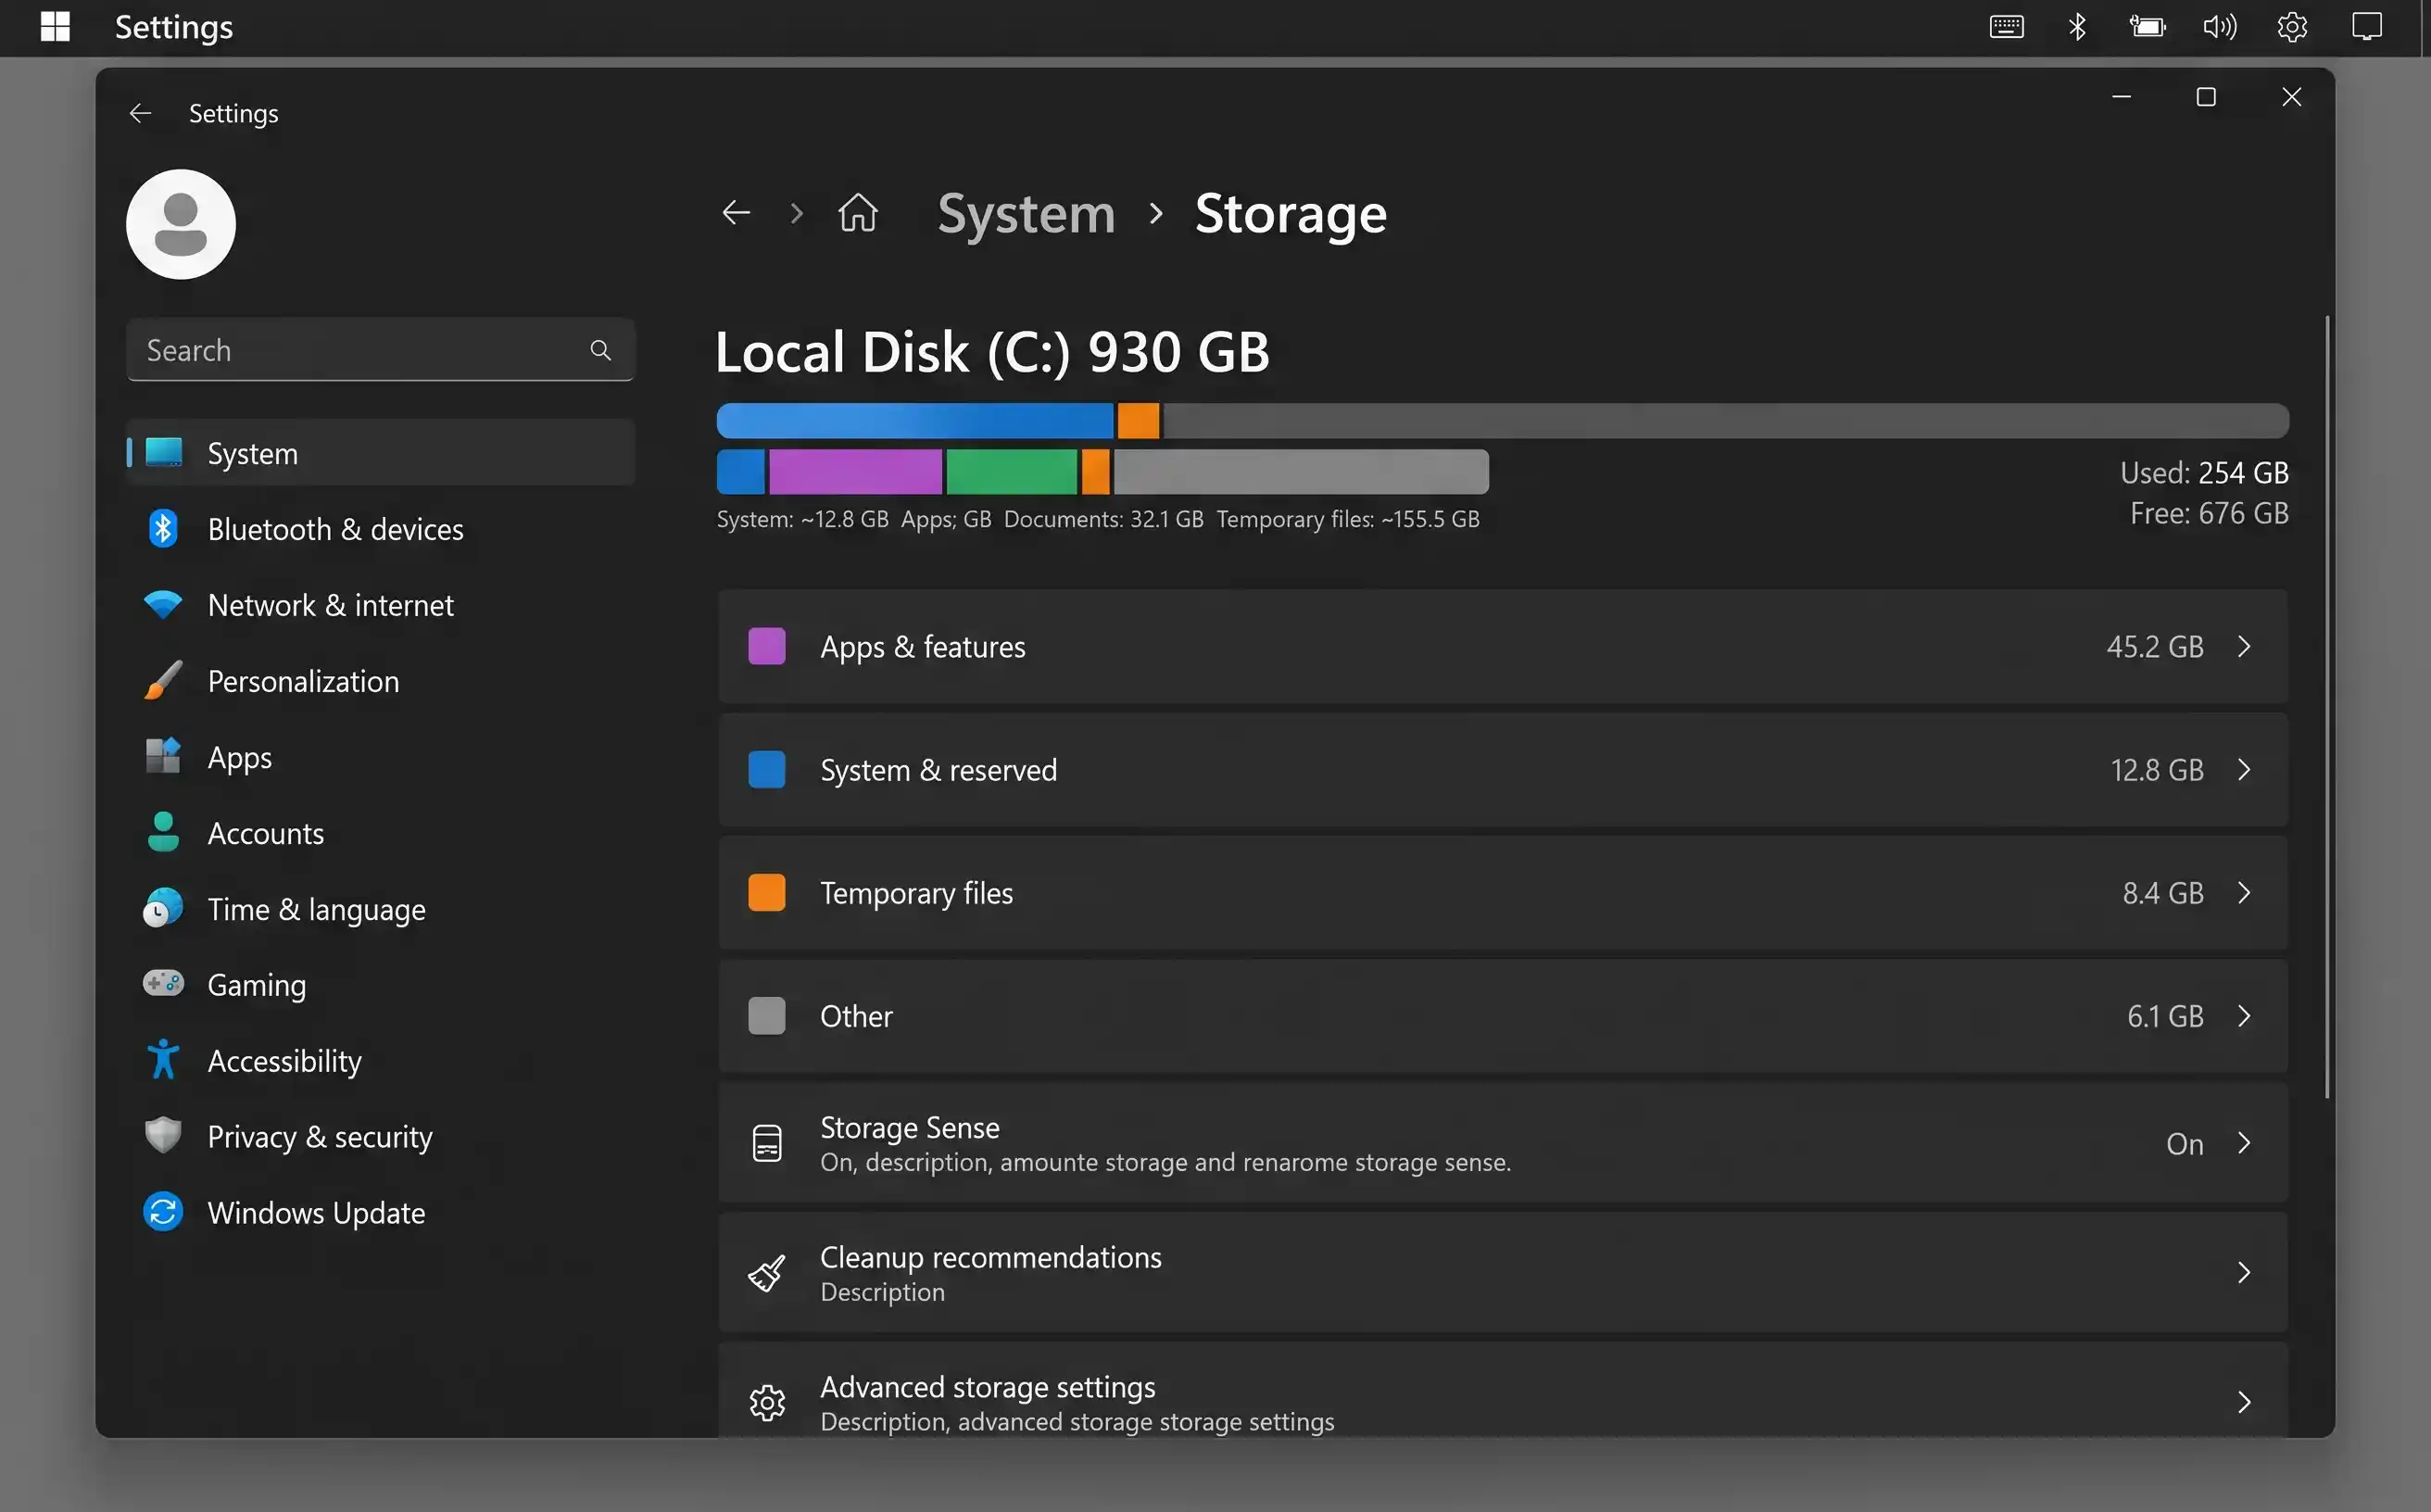Click the Storage Sense drive icon
This screenshot has height=1512, width=2431.
767,1143
